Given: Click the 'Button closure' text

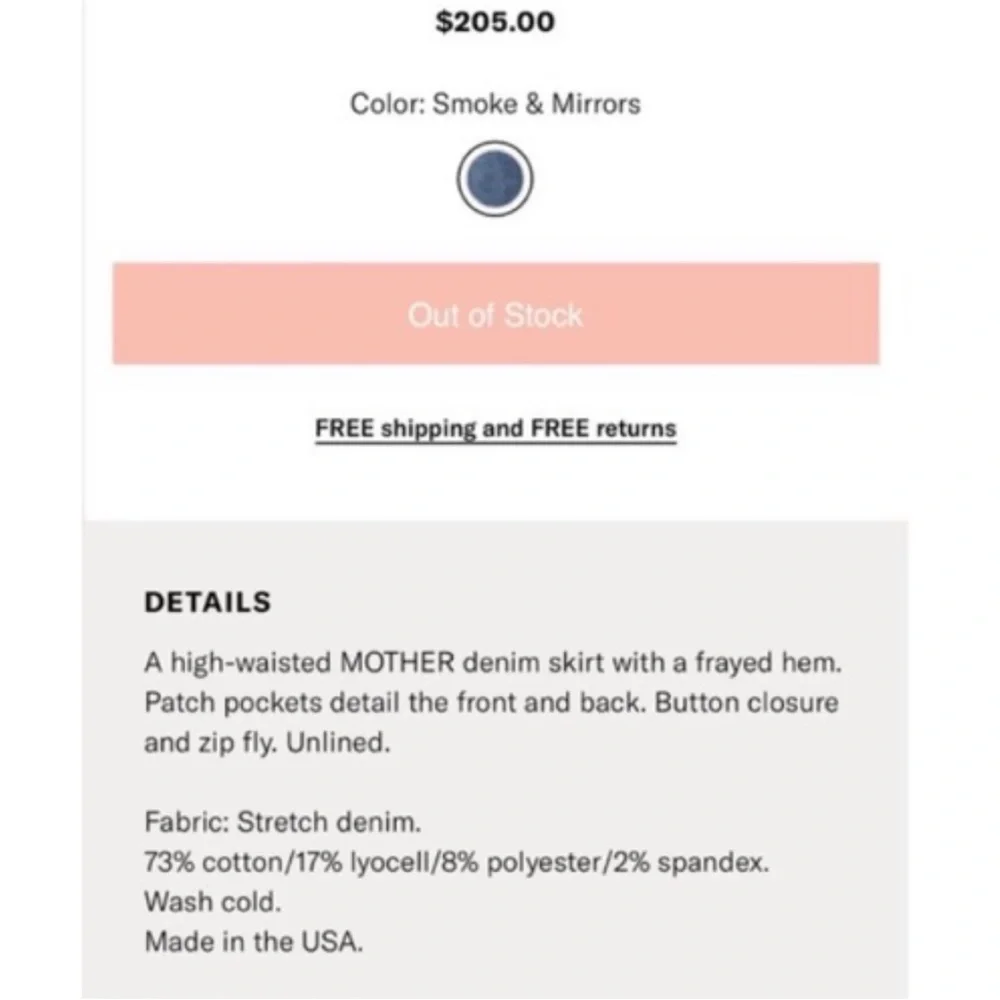Looking at the screenshot, I should (x=747, y=703).
